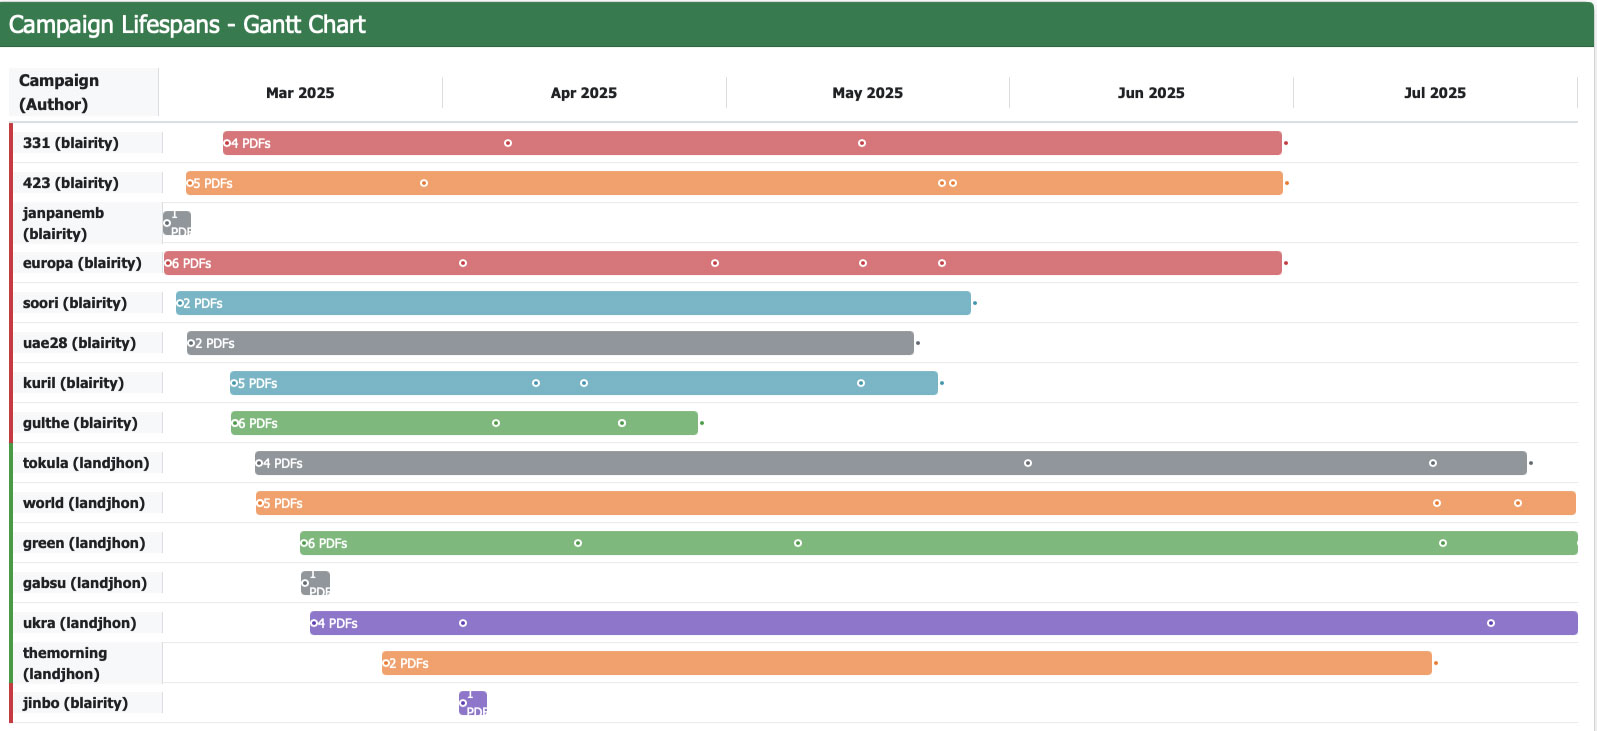Click the uae28 campaign gray bar
Image resolution: width=1597 pixels, height=731 pixels.
[x=550, y=343]
